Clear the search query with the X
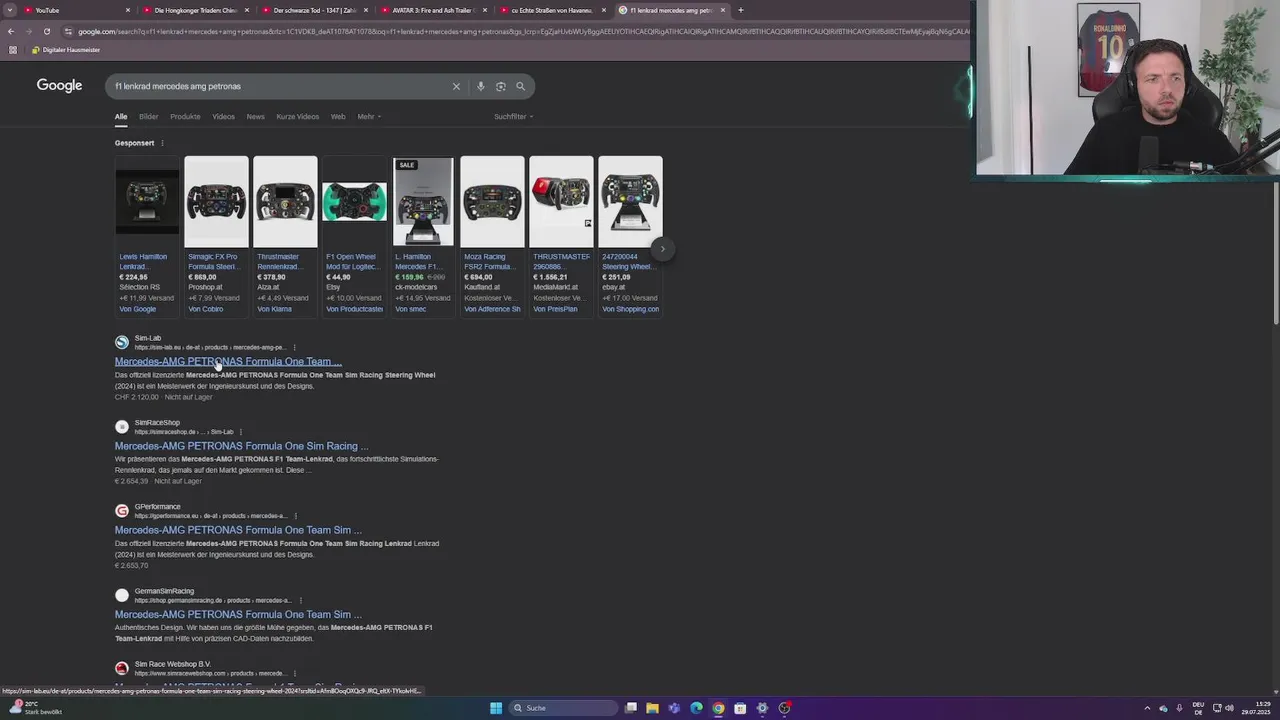1280x720 pixels. (x=456, y=86)
